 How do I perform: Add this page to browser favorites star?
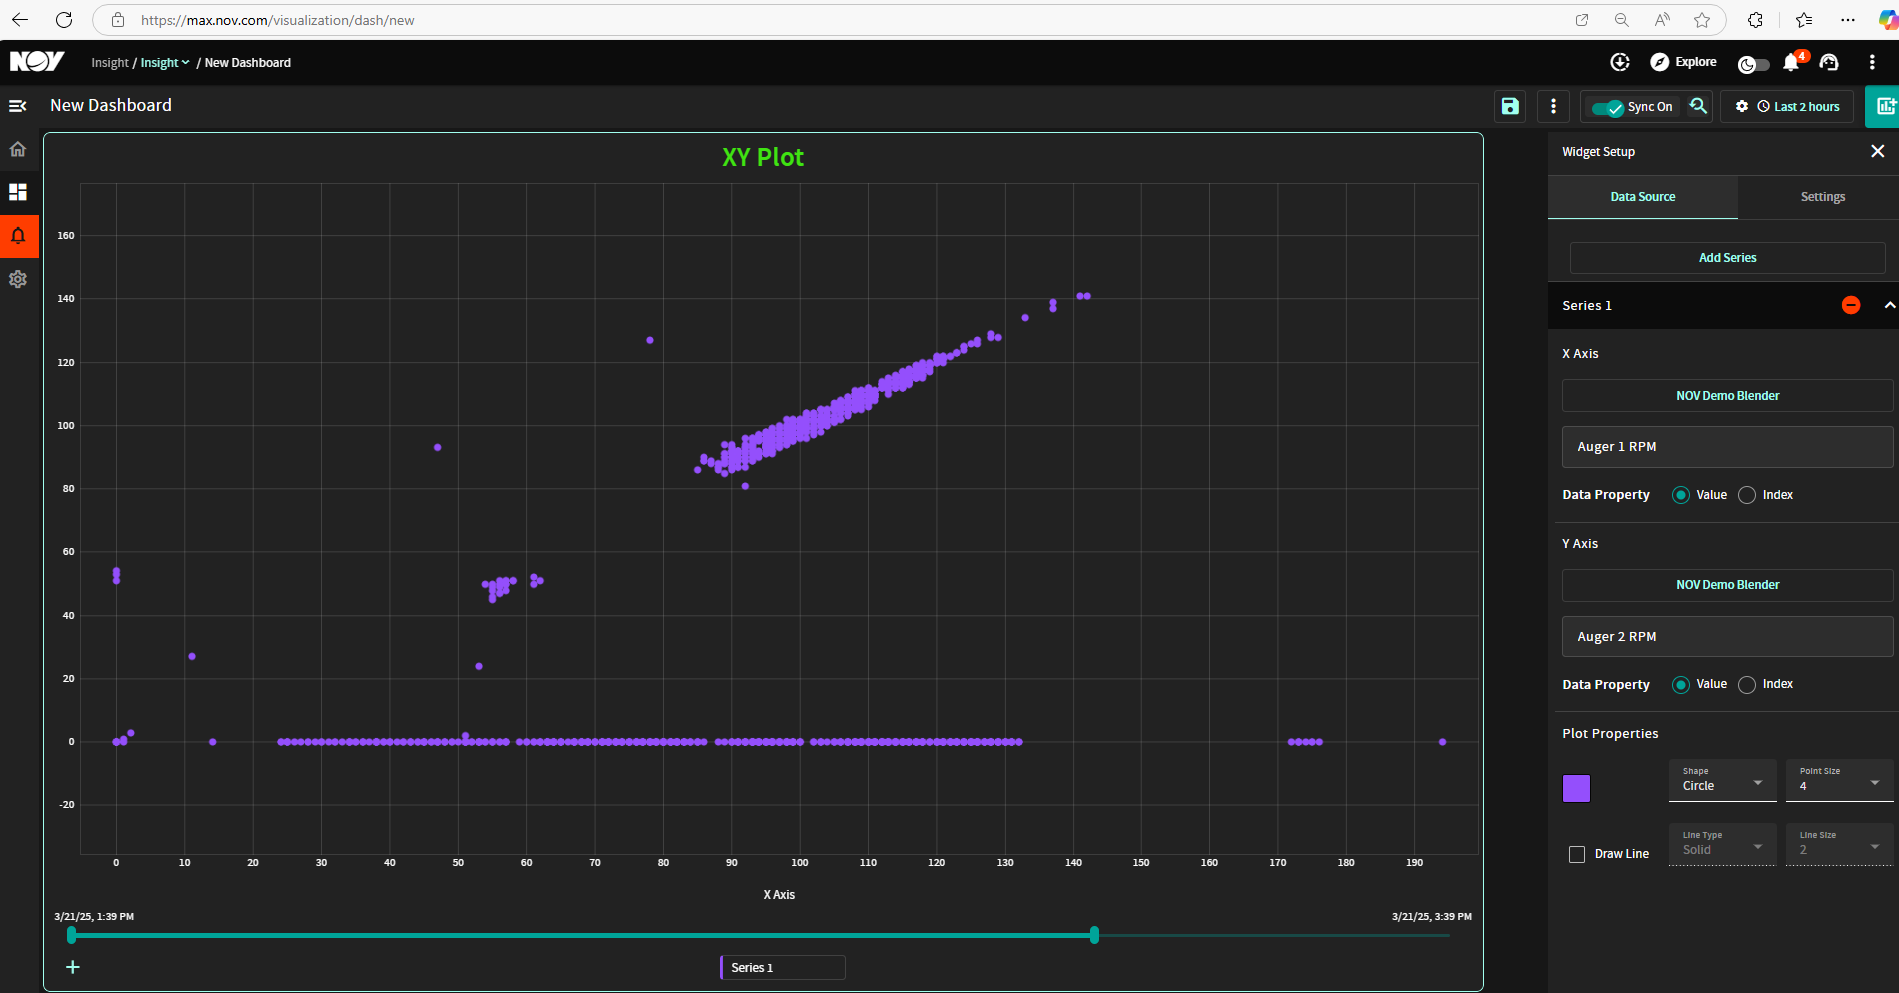pos(1702,20)
